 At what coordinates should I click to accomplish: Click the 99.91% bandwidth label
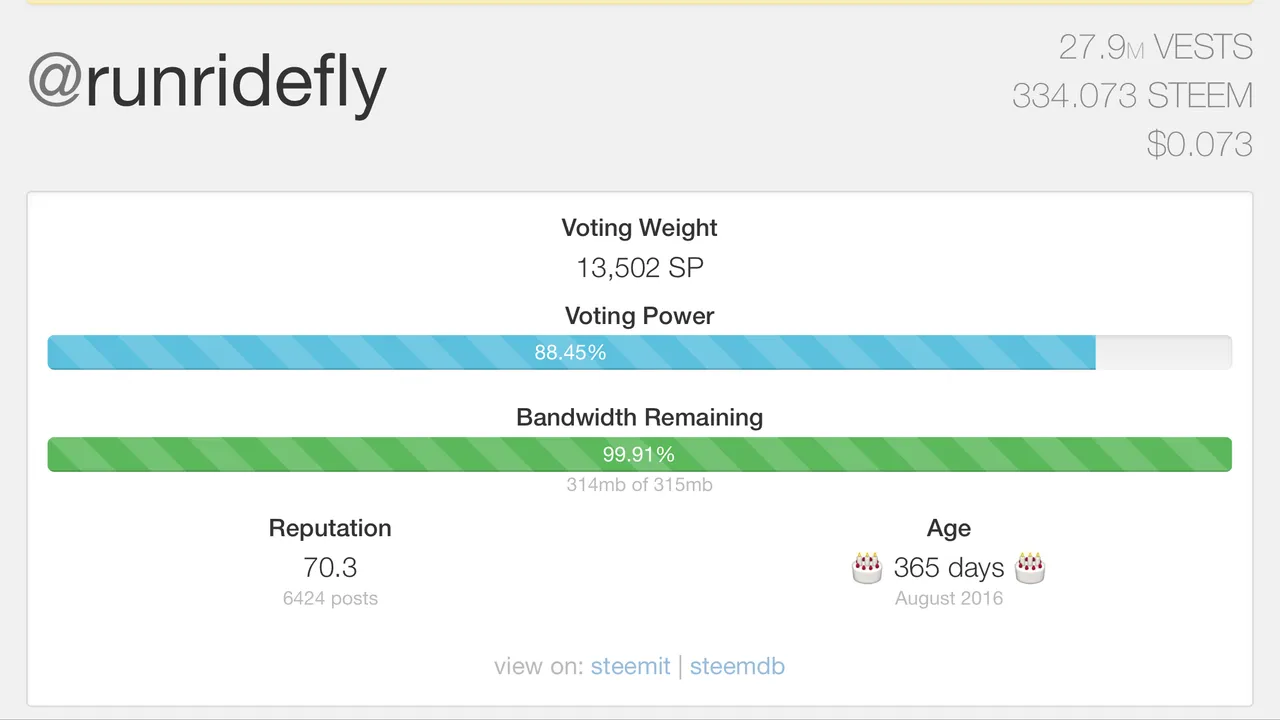pos(638,454)
